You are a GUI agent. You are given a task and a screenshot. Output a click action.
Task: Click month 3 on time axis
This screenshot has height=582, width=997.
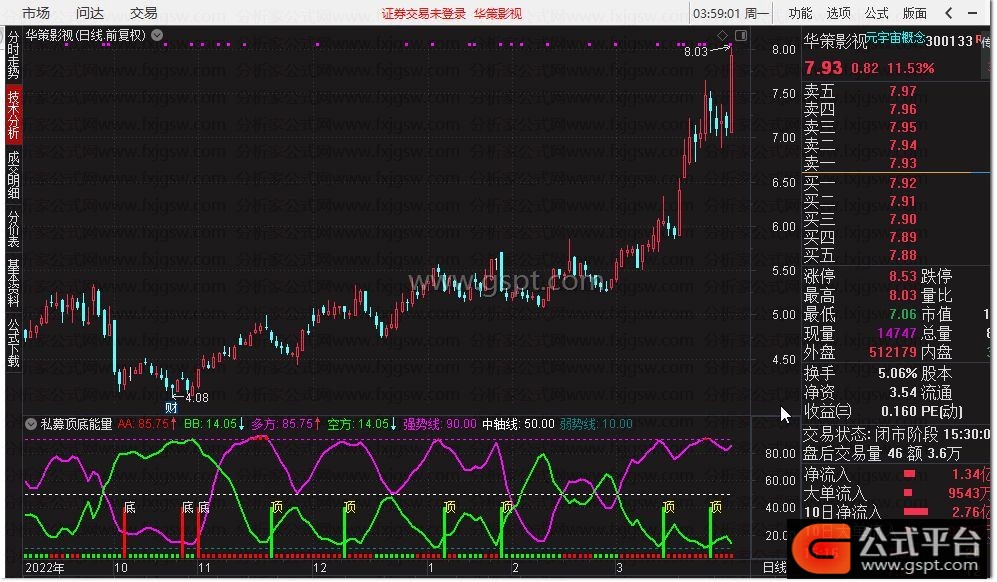pos(619,567)
